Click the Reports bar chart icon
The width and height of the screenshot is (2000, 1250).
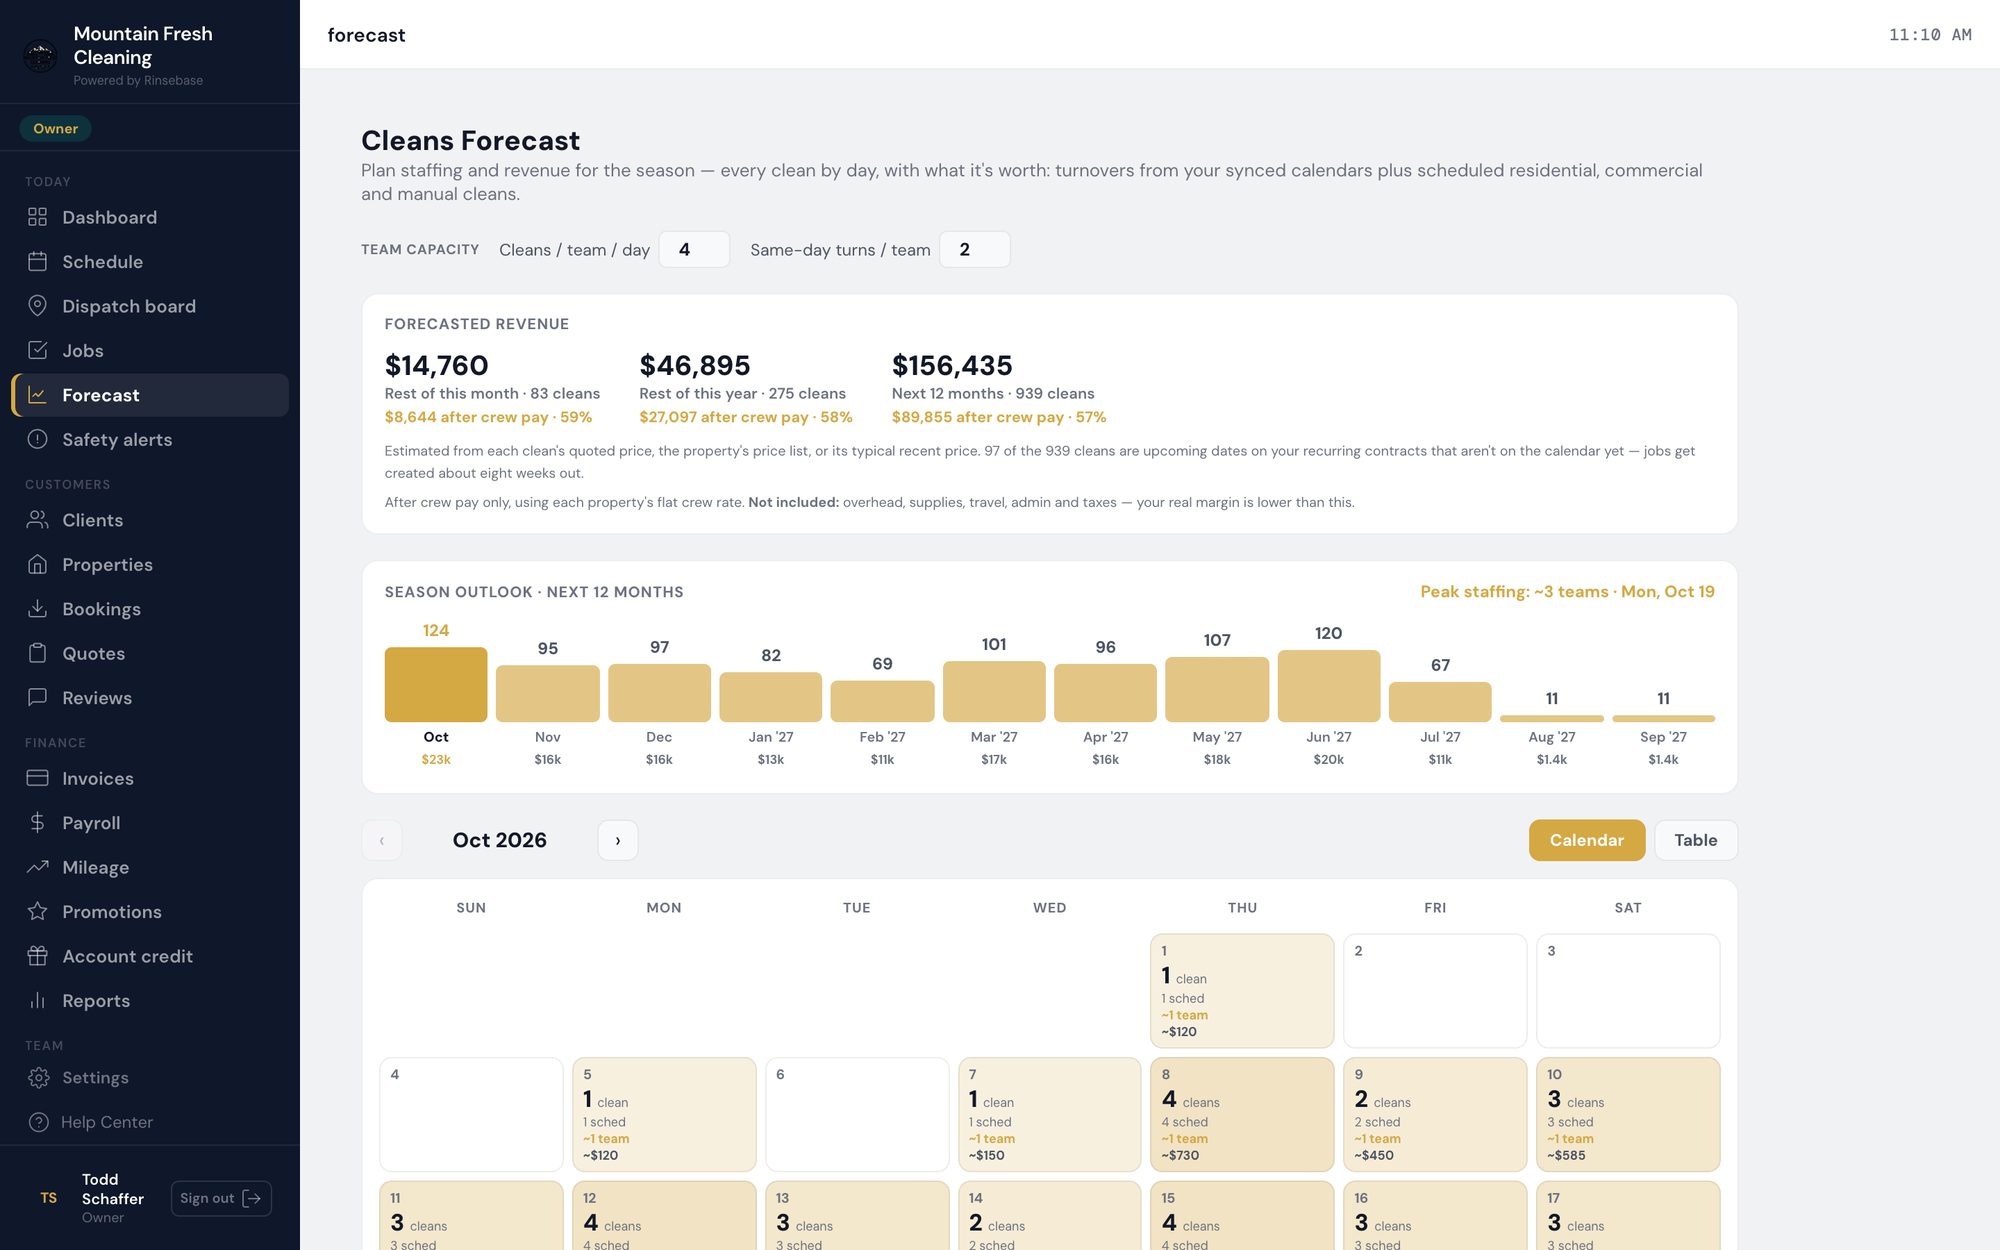pos(37,1000)
